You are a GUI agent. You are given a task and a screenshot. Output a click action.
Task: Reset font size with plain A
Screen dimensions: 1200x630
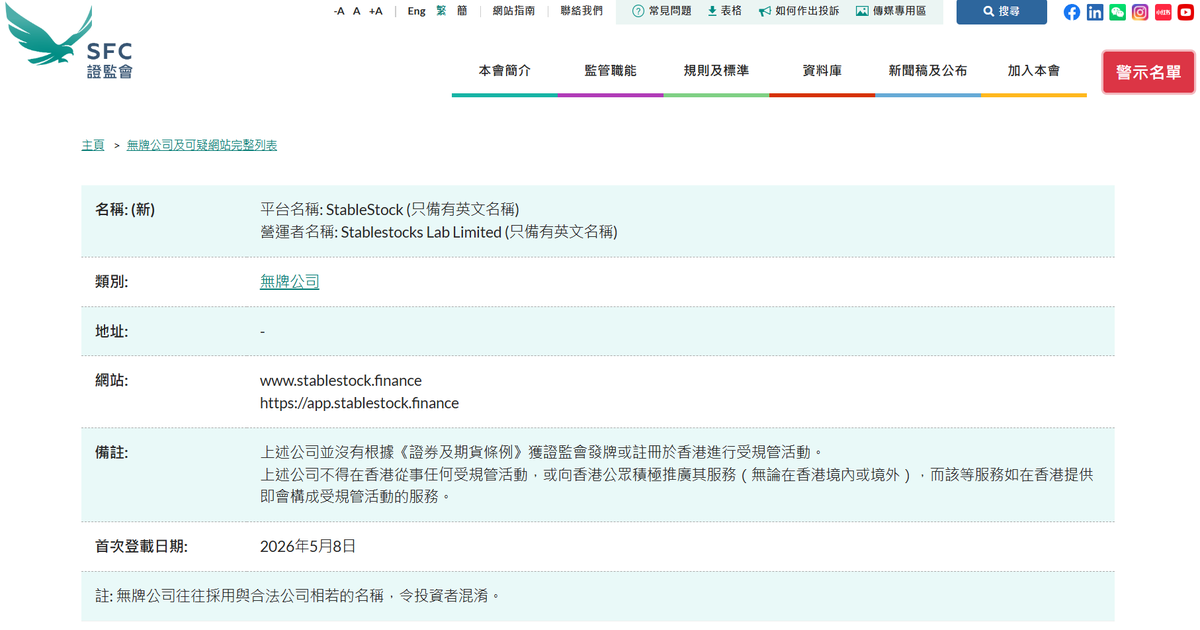357,11
